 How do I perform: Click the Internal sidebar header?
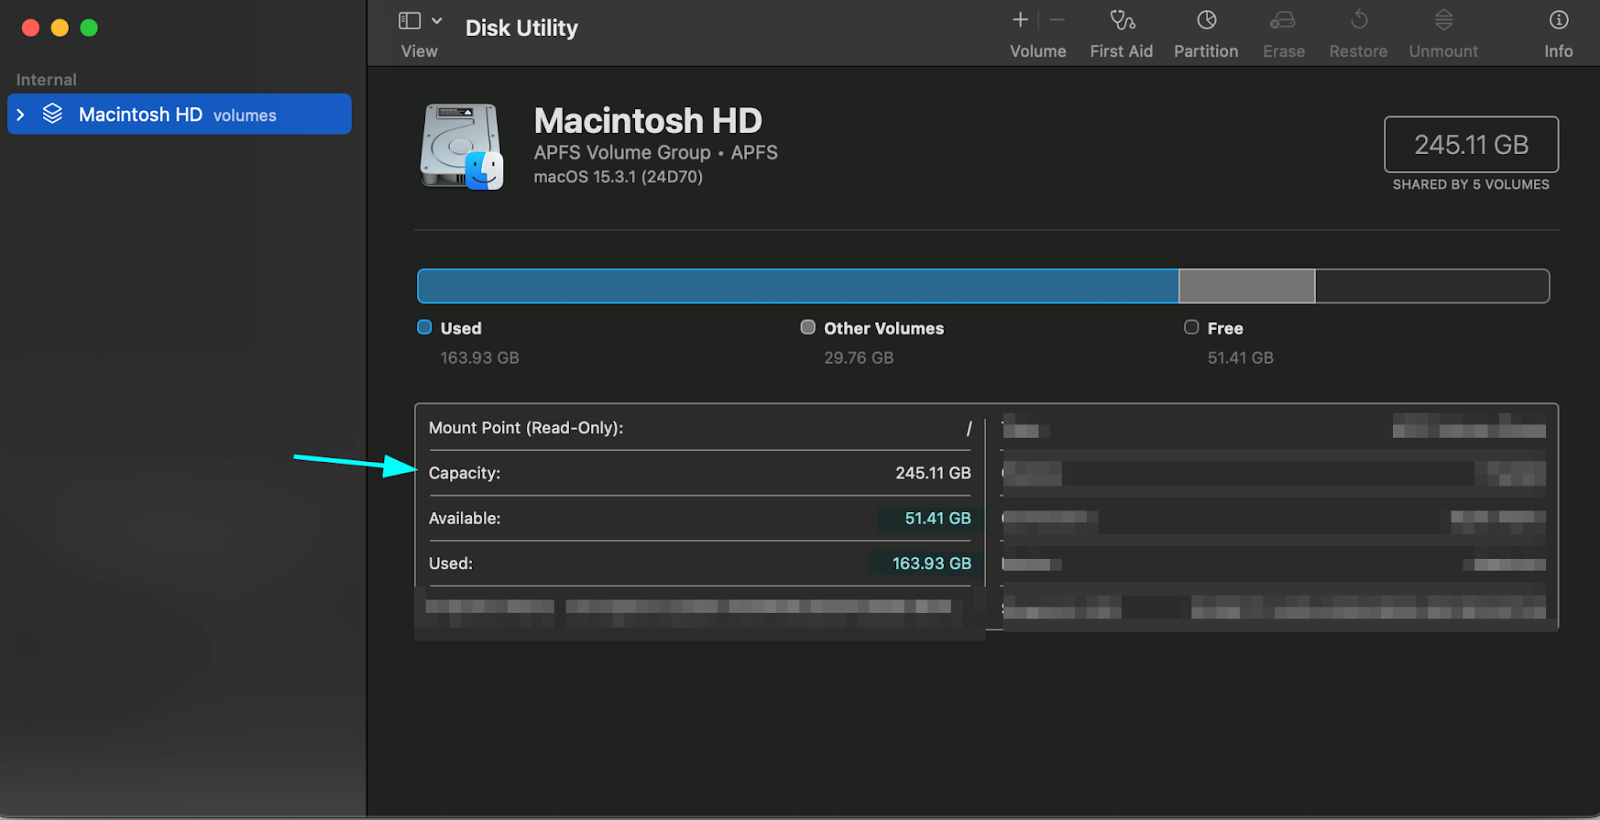46,80
